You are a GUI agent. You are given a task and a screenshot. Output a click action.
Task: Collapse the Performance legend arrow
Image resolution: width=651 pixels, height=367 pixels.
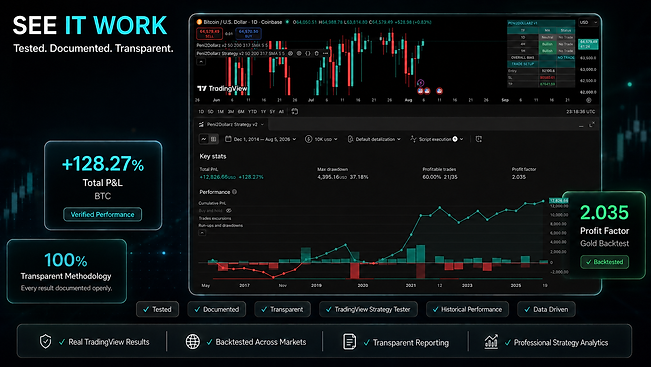[x=202, y=233]
